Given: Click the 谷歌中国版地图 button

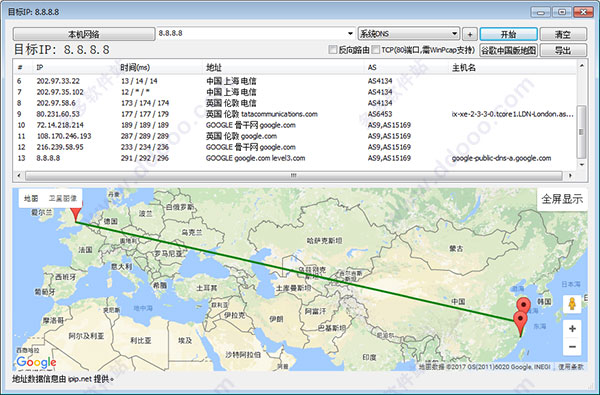Looking at the screenshot, I should click(509, 50).
